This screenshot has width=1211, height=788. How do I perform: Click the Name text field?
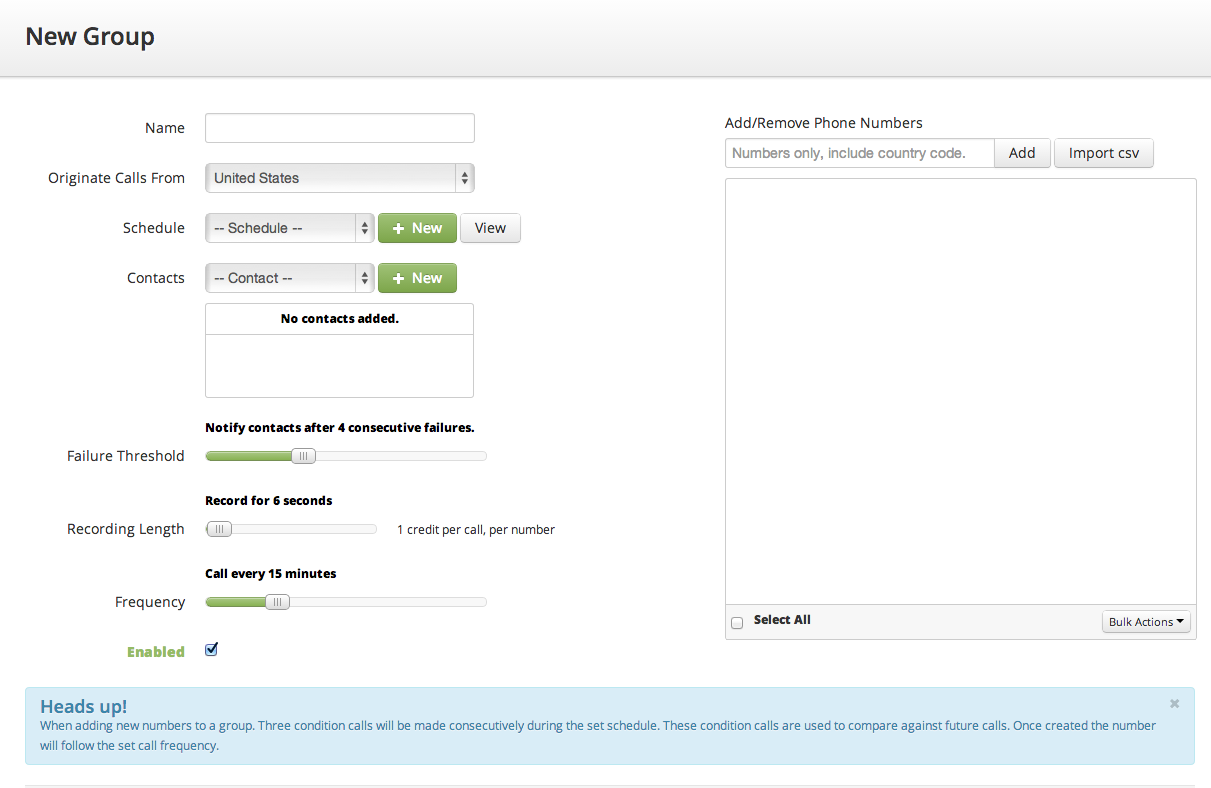click(x=339, y=128)
